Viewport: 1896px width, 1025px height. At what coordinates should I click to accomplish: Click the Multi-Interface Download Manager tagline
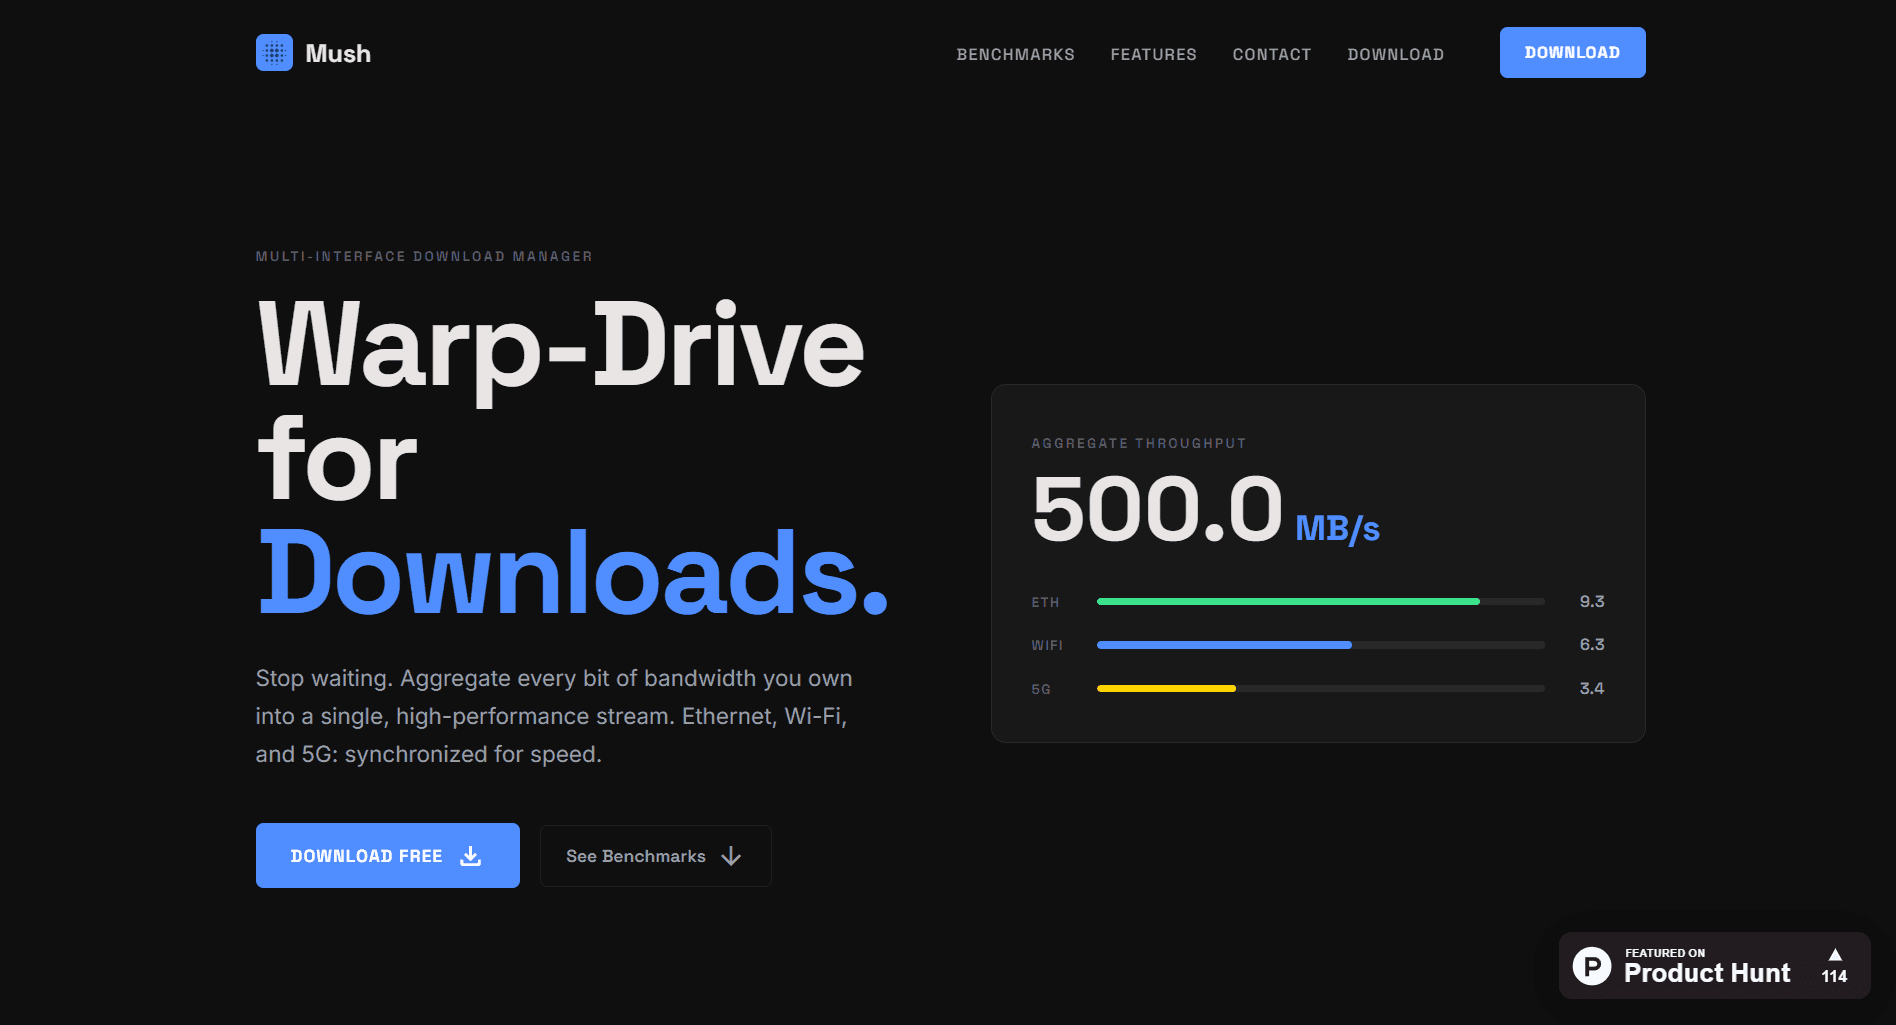(424, 256)
